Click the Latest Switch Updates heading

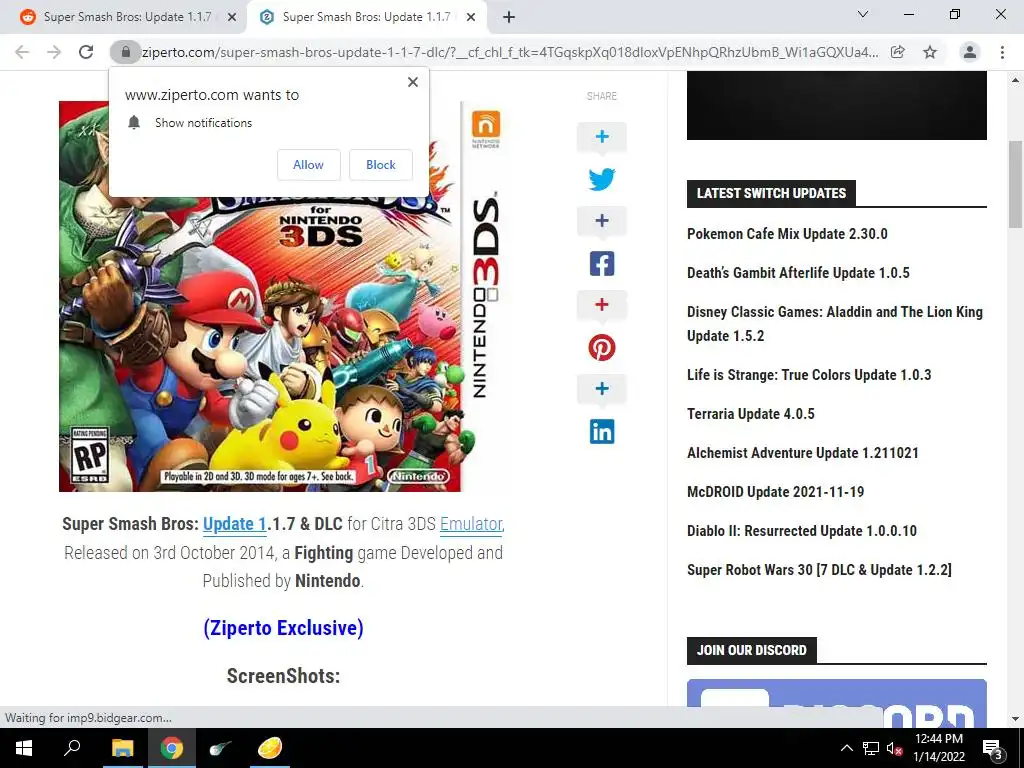[771, 193]
